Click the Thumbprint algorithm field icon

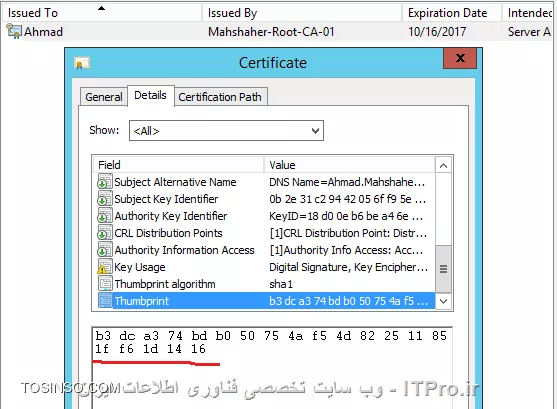click(x=104, y=284)
